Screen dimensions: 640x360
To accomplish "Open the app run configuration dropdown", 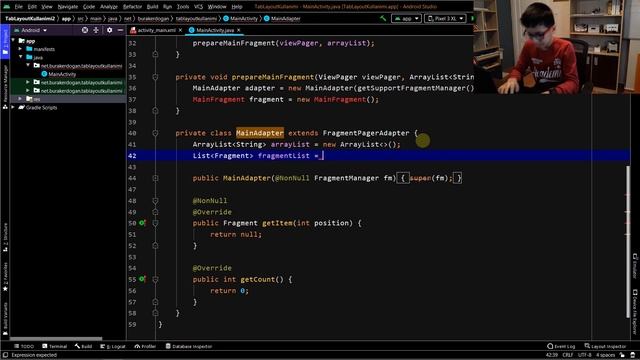I will [x=406, y=18].
